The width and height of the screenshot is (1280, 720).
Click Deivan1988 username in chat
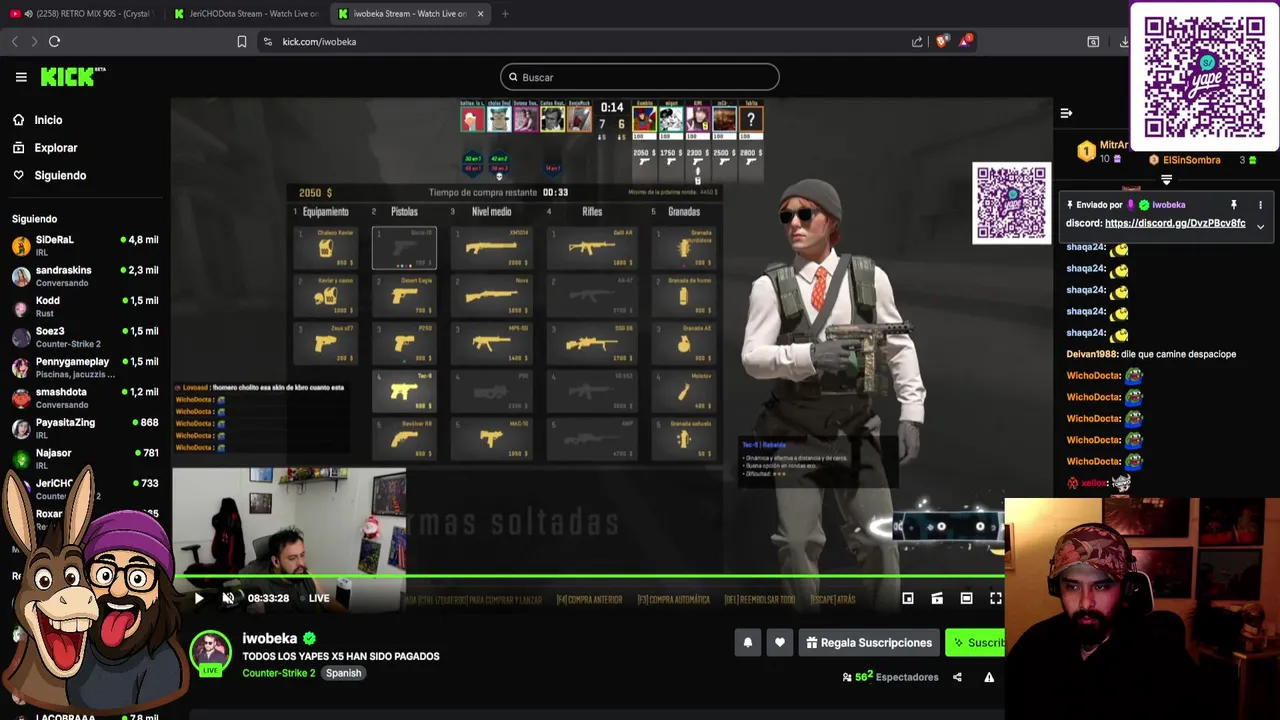1092,354
